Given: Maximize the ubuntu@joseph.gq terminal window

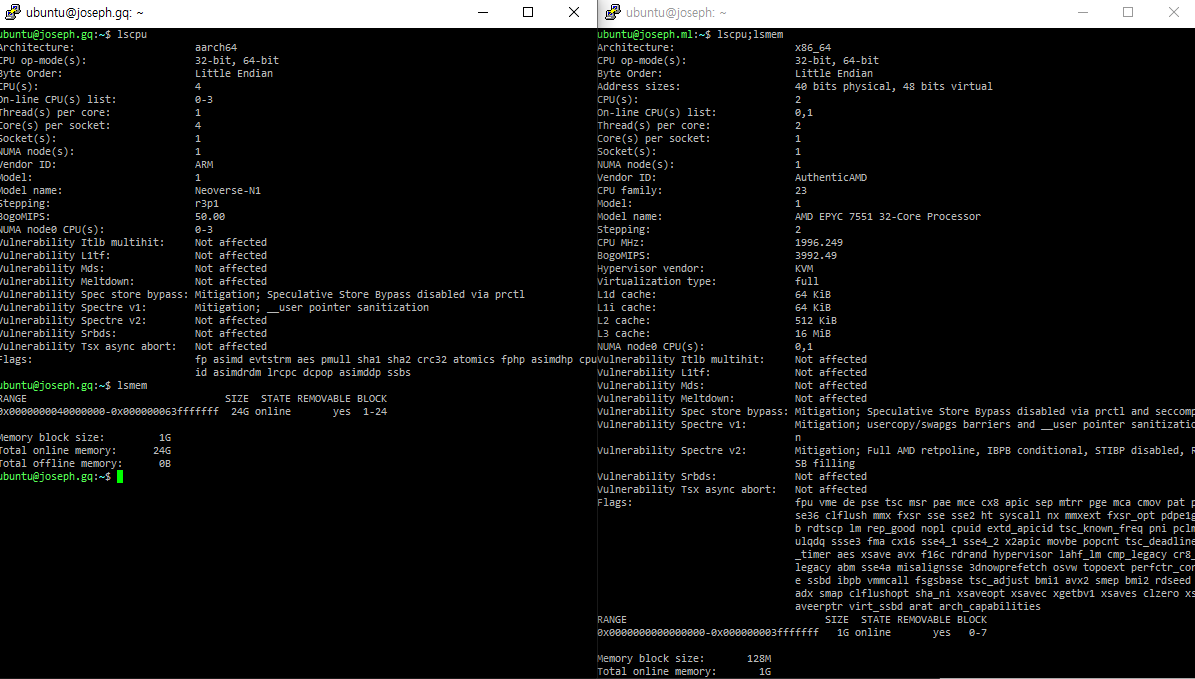Looking at the screenshot, I should coord(527,12).
